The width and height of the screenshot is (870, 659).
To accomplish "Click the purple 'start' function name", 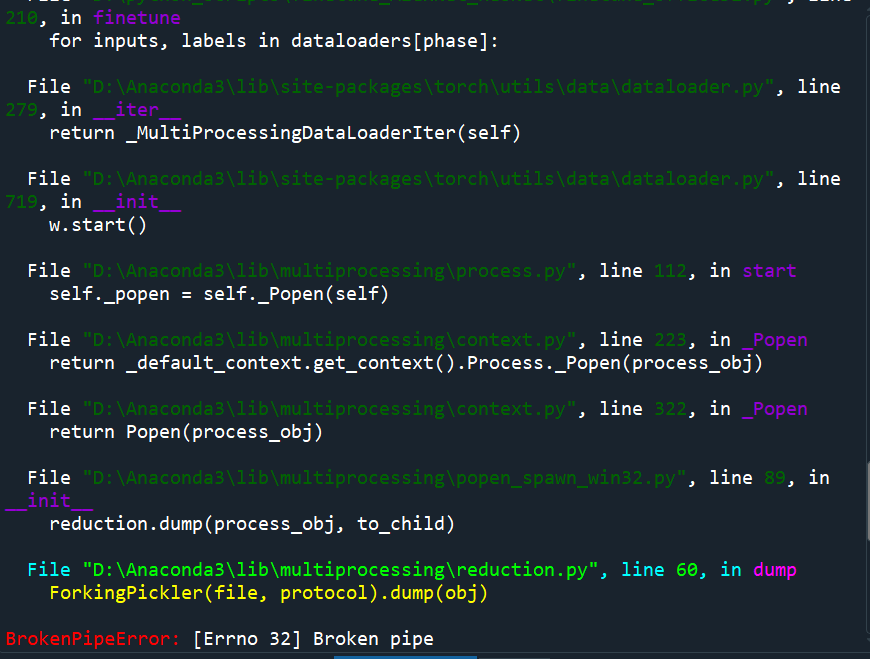I will (x=770, y=271).
